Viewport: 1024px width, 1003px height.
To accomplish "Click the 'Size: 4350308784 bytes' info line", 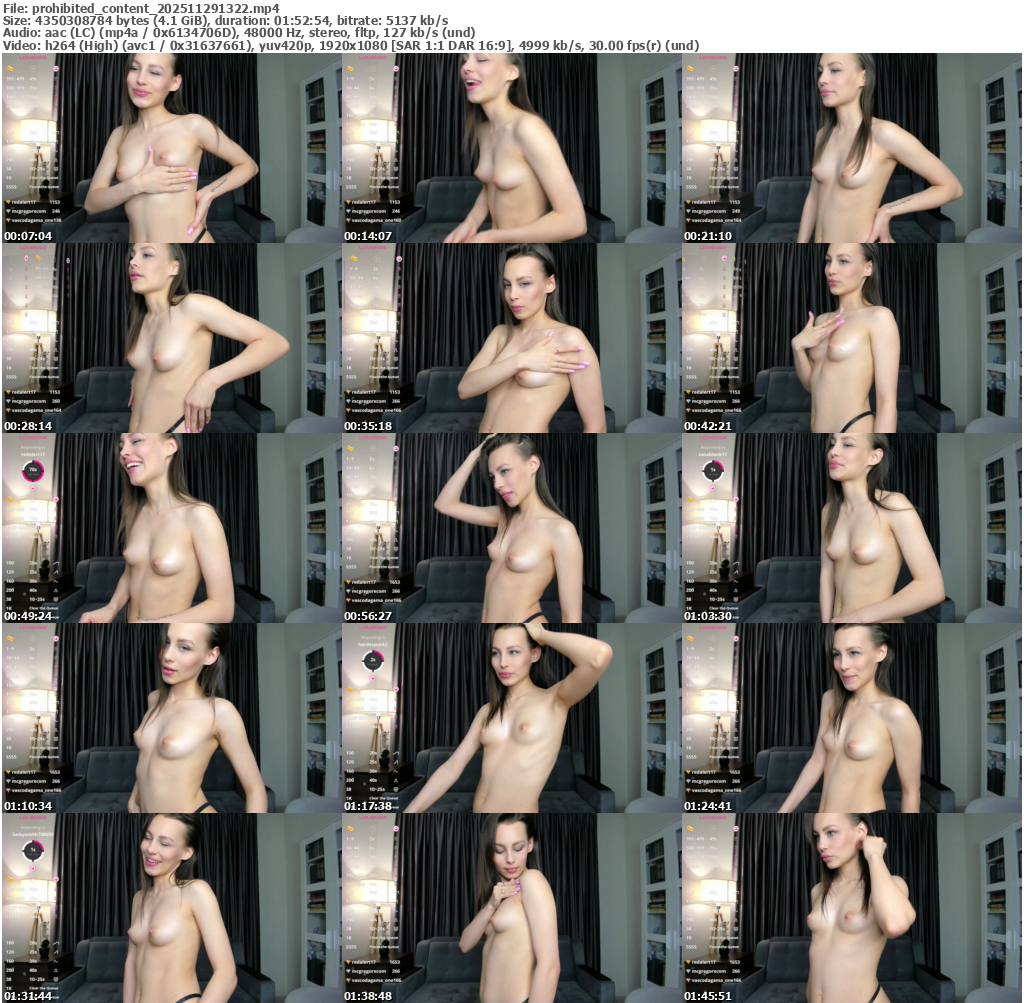I will (225, 20).
